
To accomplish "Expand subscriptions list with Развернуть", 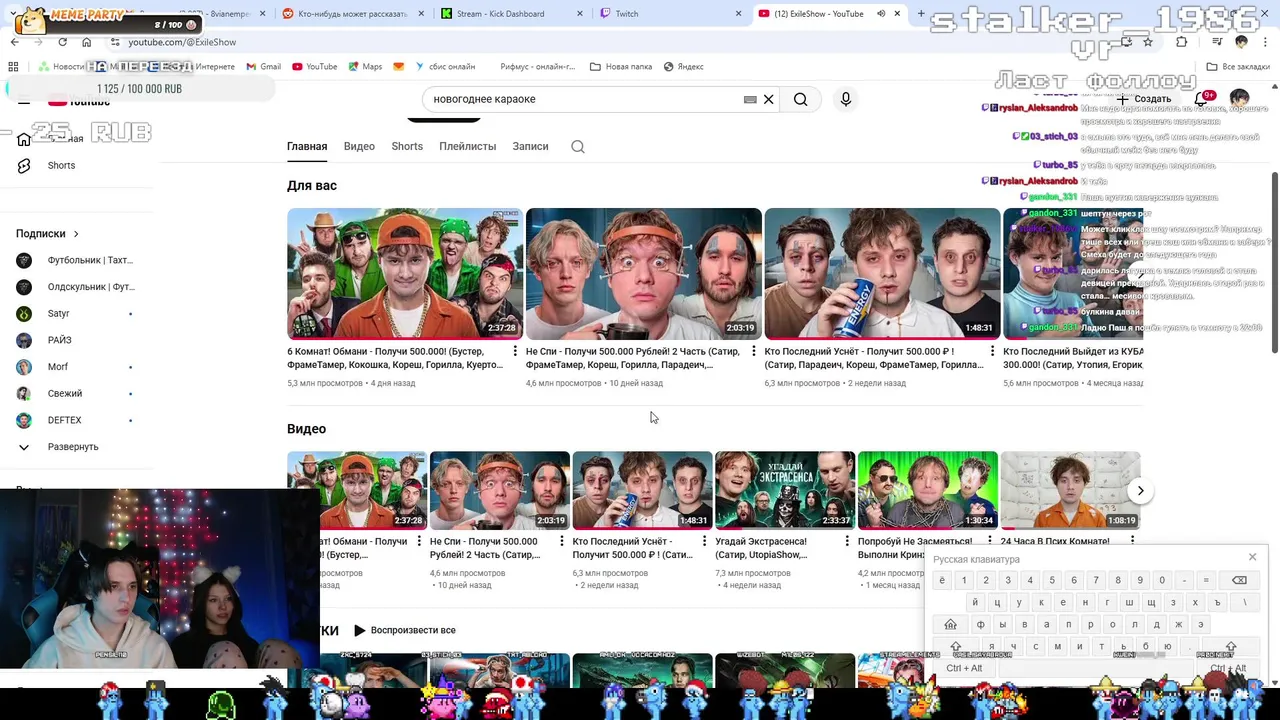I will coord(73,447).
